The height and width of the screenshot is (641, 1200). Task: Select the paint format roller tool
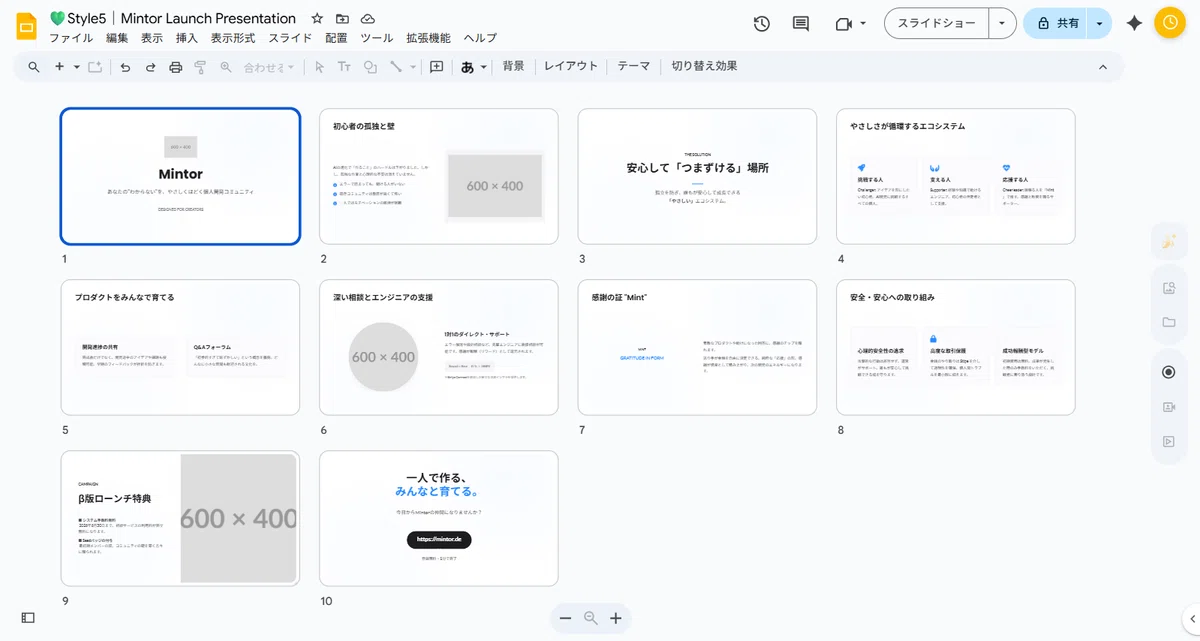[200, 67]
